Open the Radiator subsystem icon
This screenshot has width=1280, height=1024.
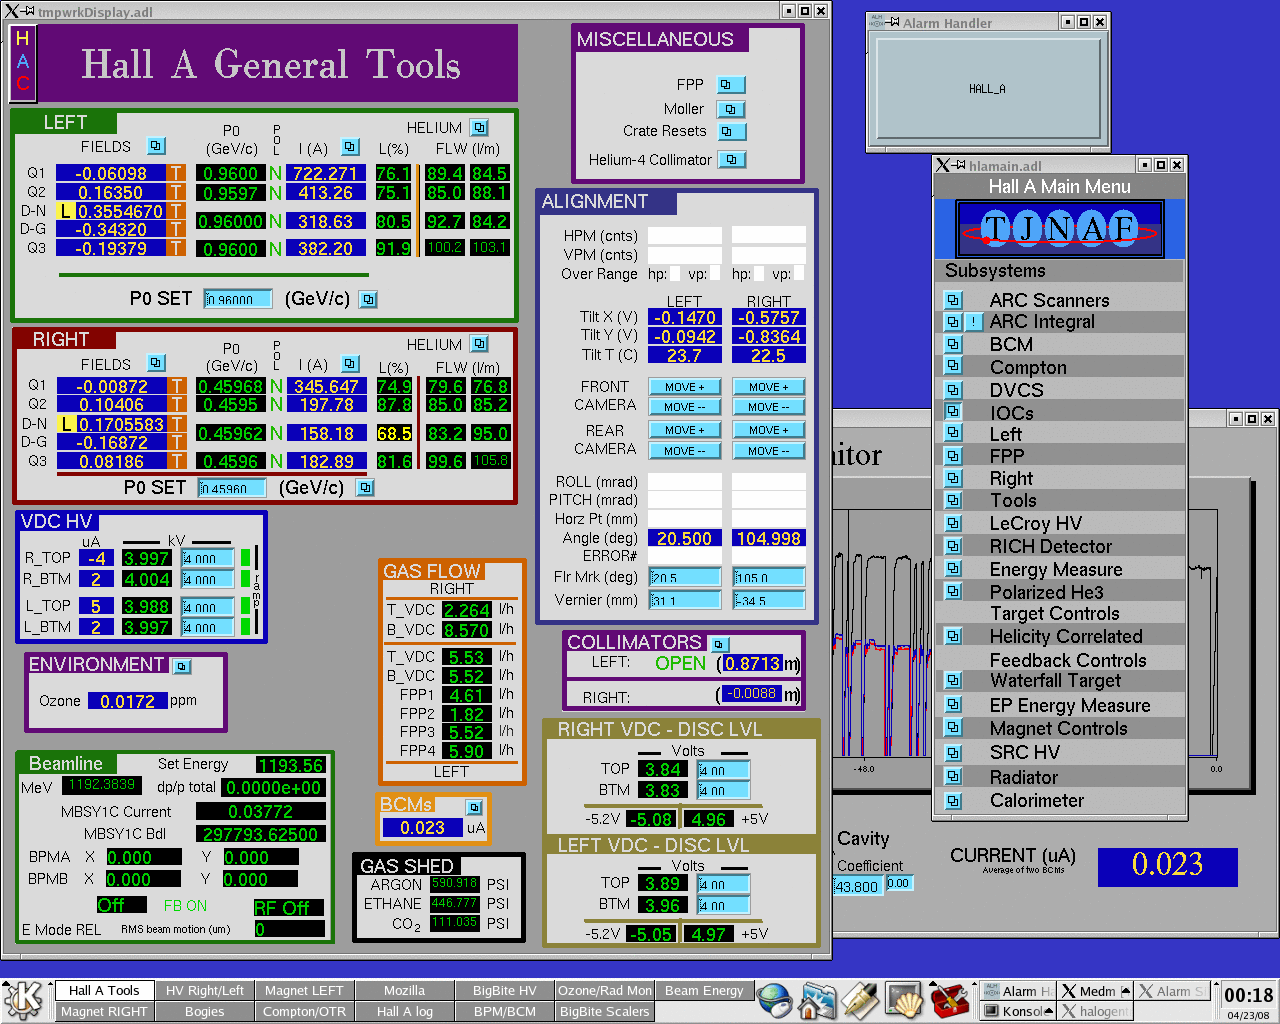[x=953, y=777]
